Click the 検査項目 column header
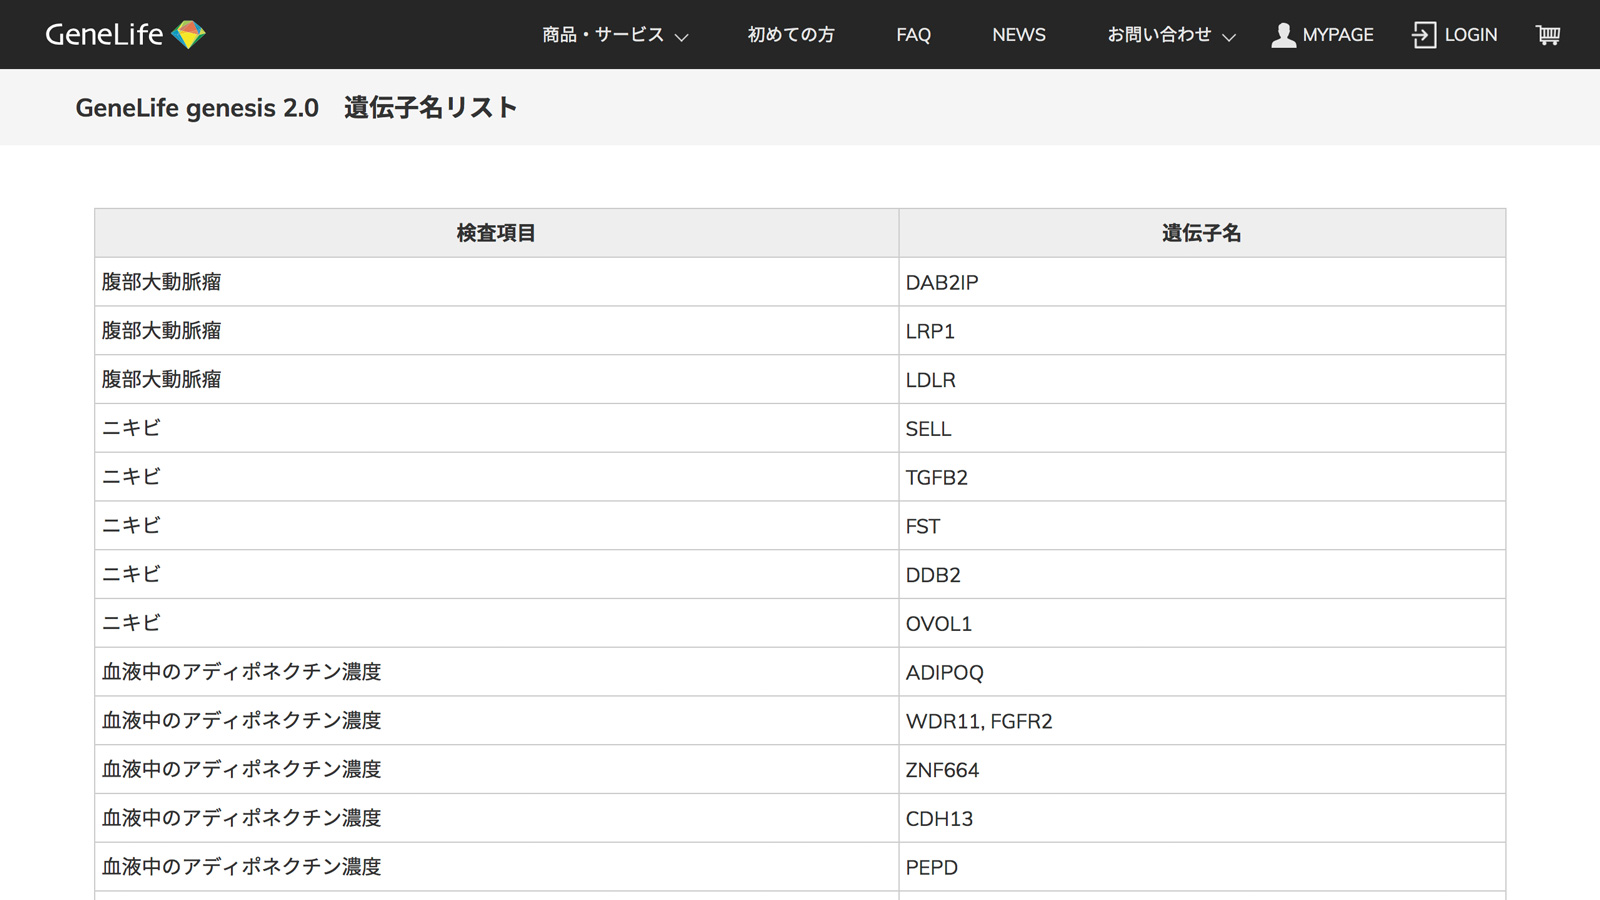 tap(497, 233)
